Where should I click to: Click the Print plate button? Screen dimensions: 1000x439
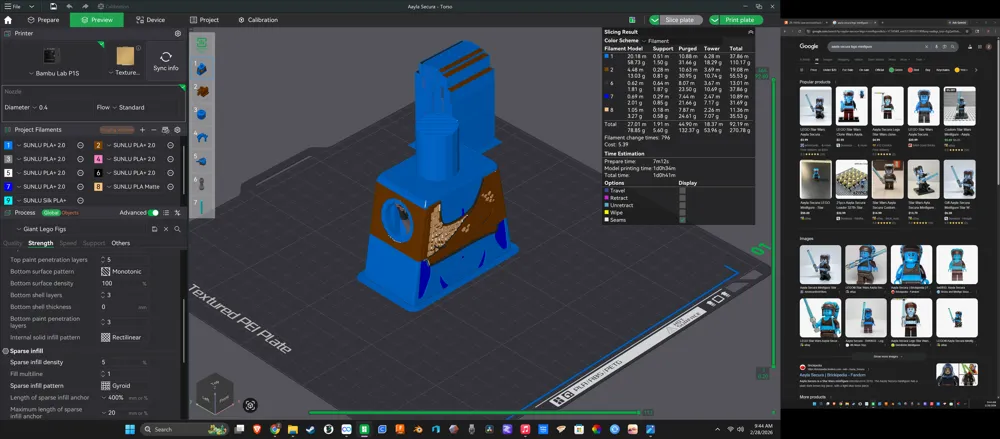(x=740, y=20)
